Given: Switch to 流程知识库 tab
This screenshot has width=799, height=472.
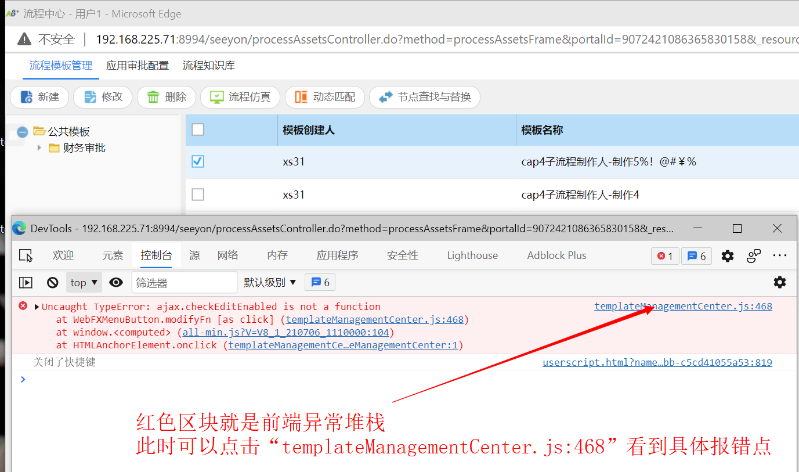Looking at the screenshot, I should click(208, 66).
